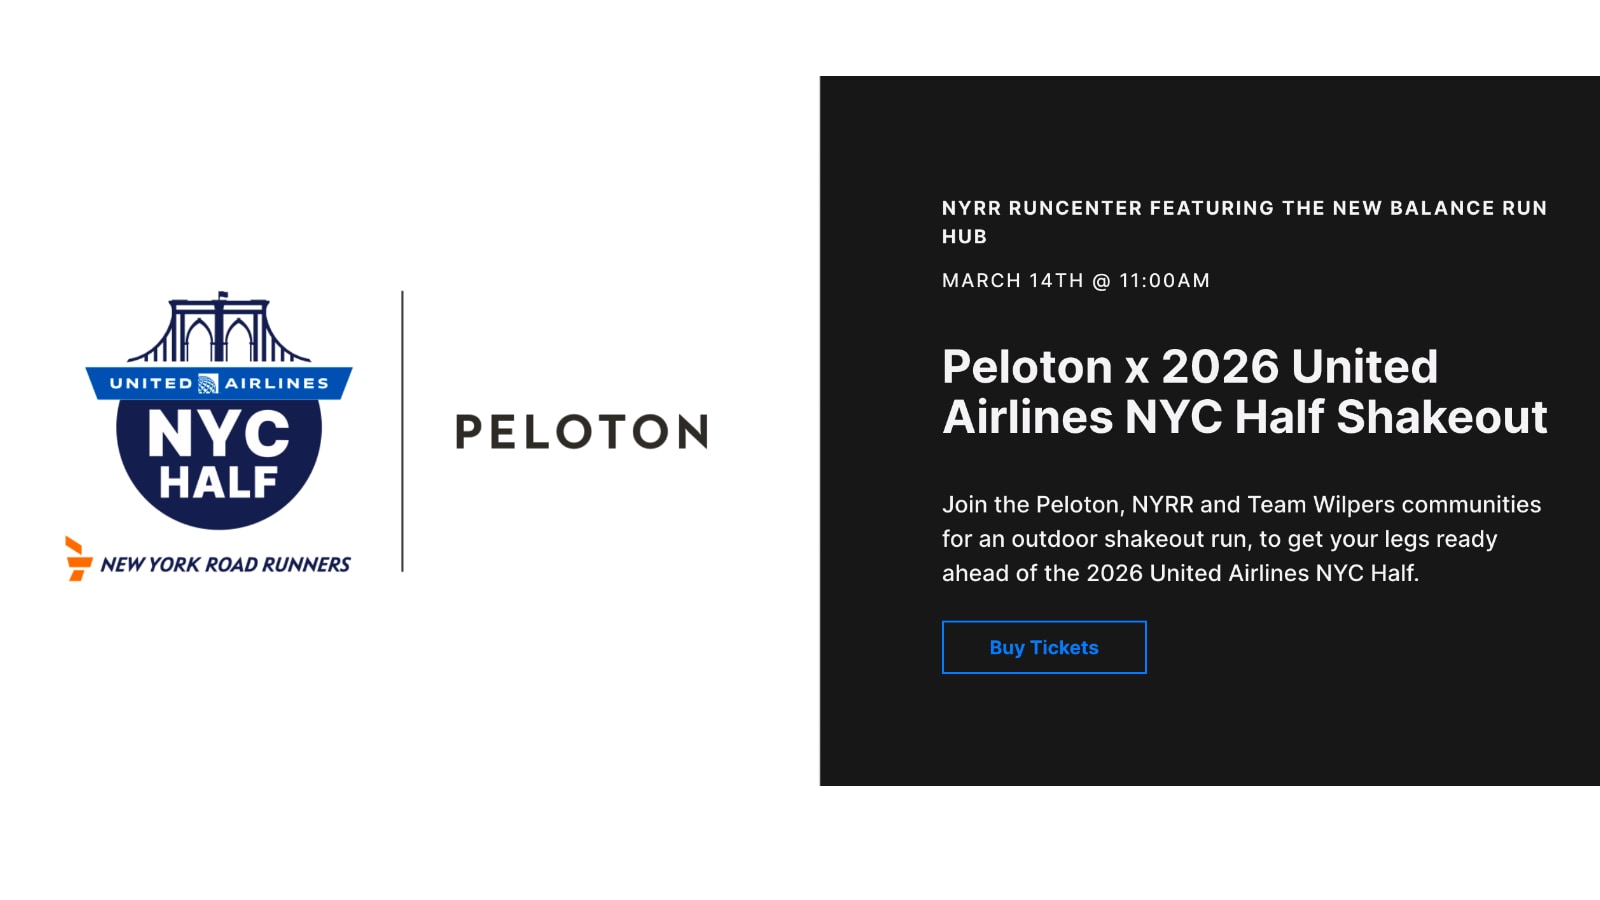Screen dimensions: 1600x900
Task: Open the New York Road Runners wordmark
Action: point(226,565)
